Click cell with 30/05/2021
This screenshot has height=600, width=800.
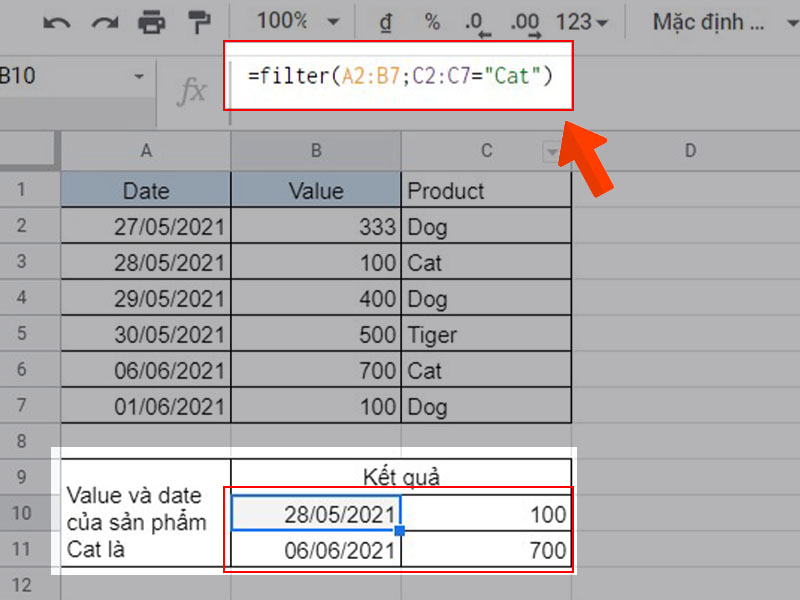(146, 334)
